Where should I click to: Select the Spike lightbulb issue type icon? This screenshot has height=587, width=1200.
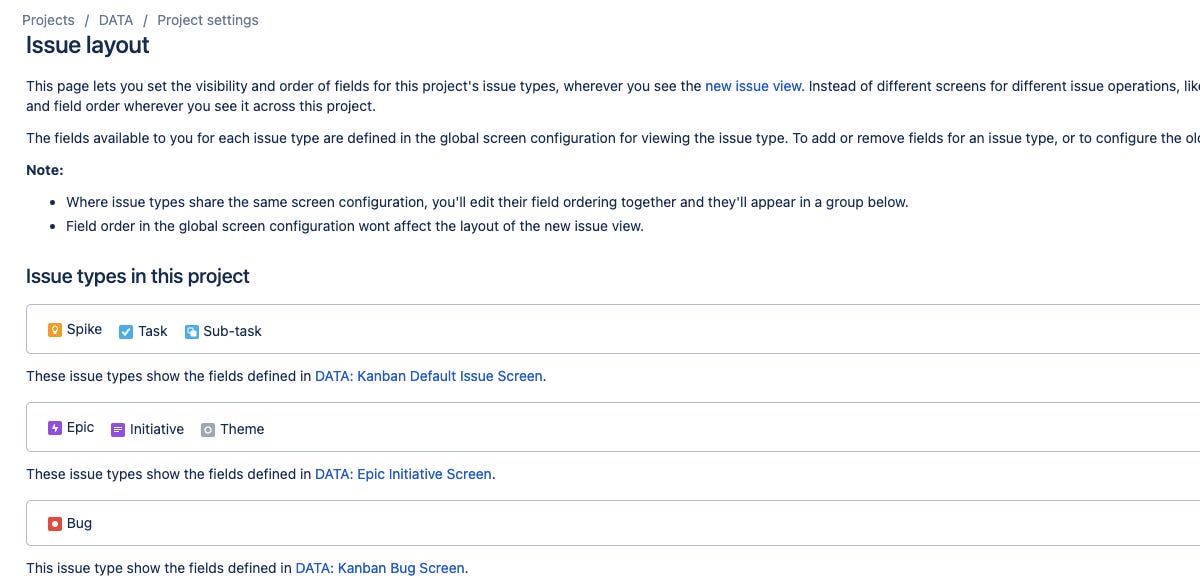click(54, 328)
